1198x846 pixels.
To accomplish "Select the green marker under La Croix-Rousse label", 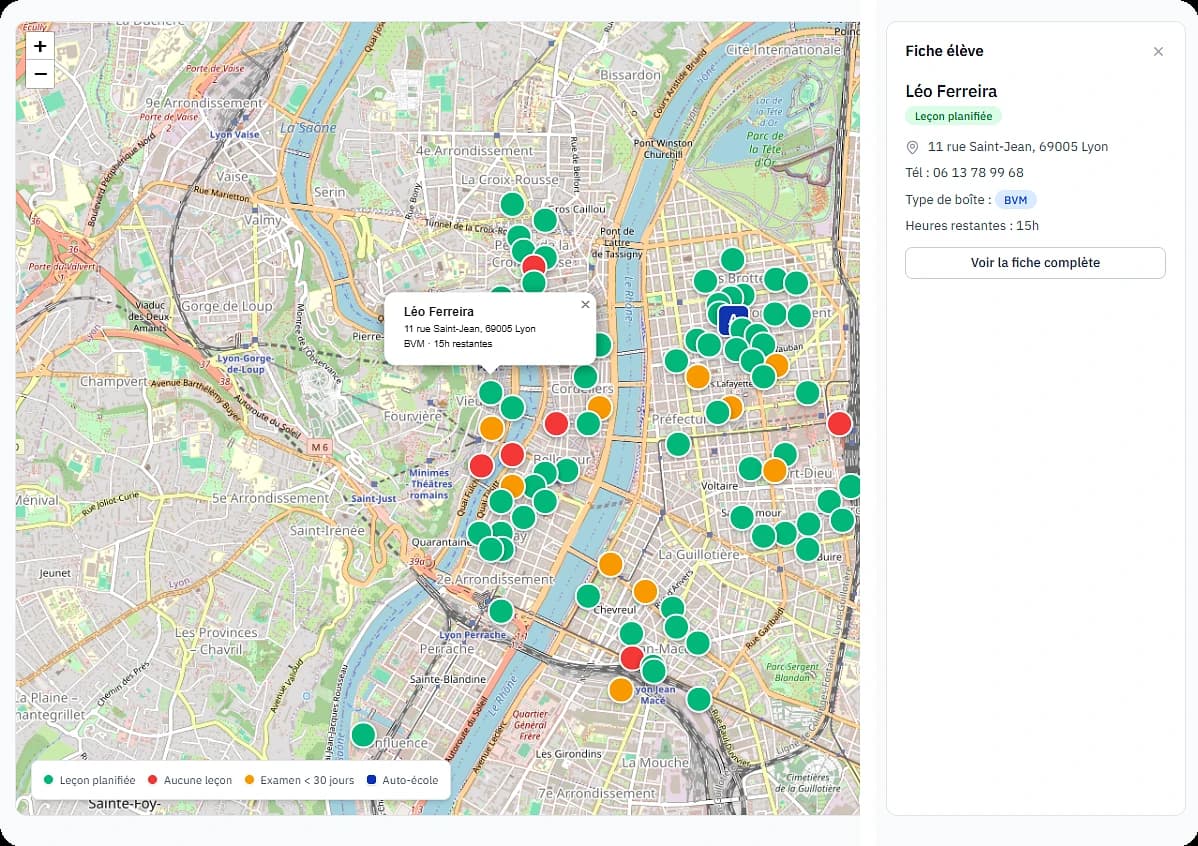I will pyautogui.click(x=512, y=204).
